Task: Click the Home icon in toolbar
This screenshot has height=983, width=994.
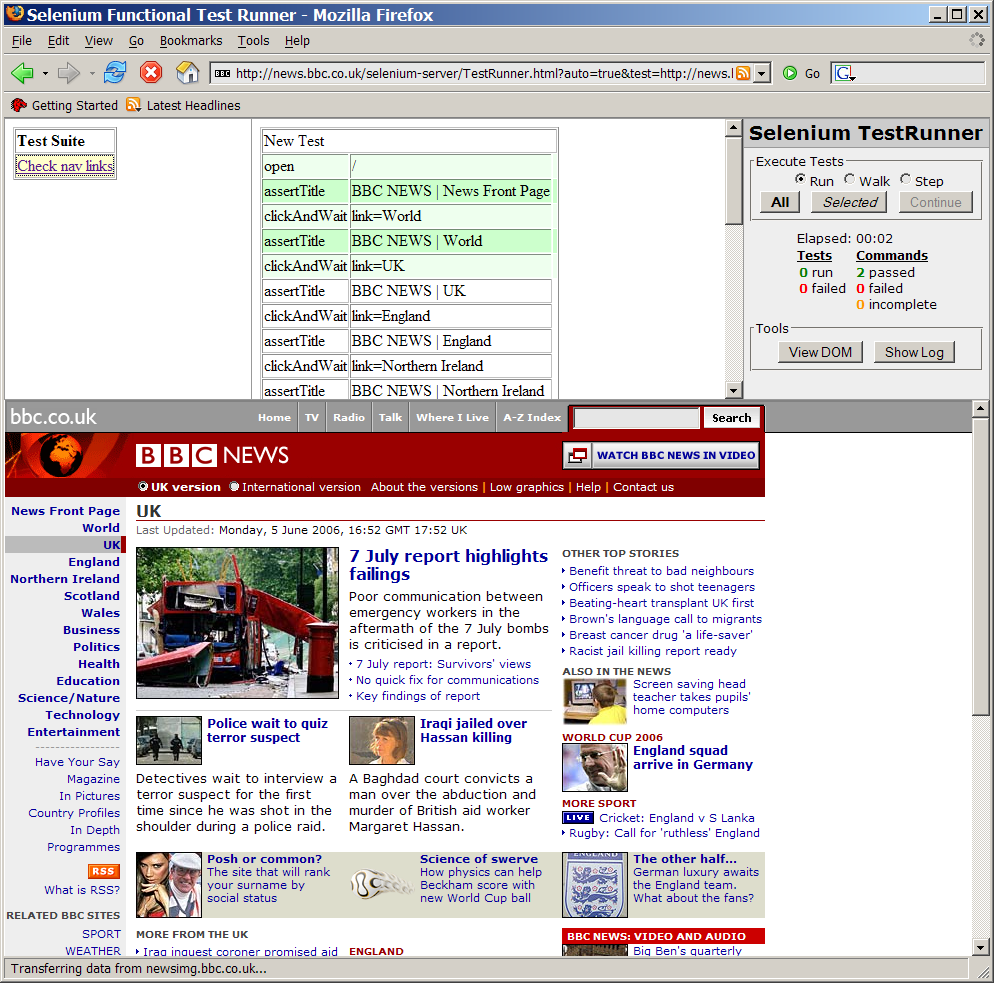Action: point(188,73)
